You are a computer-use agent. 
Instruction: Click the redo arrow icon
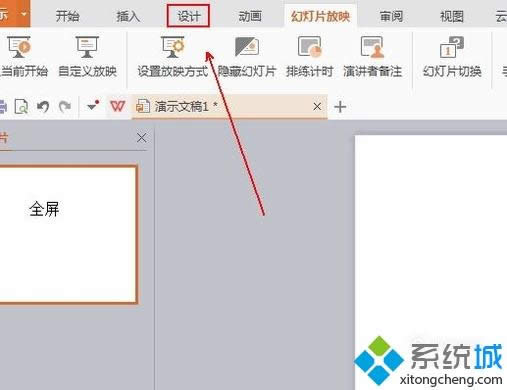pos(65,107)
